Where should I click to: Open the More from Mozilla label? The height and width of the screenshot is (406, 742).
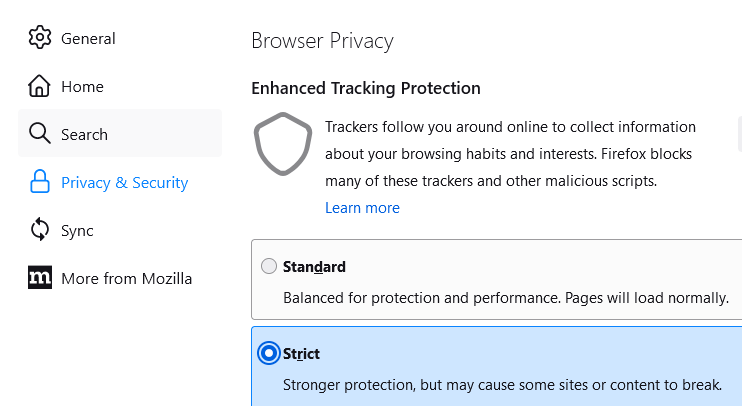(x=126, y=278)
